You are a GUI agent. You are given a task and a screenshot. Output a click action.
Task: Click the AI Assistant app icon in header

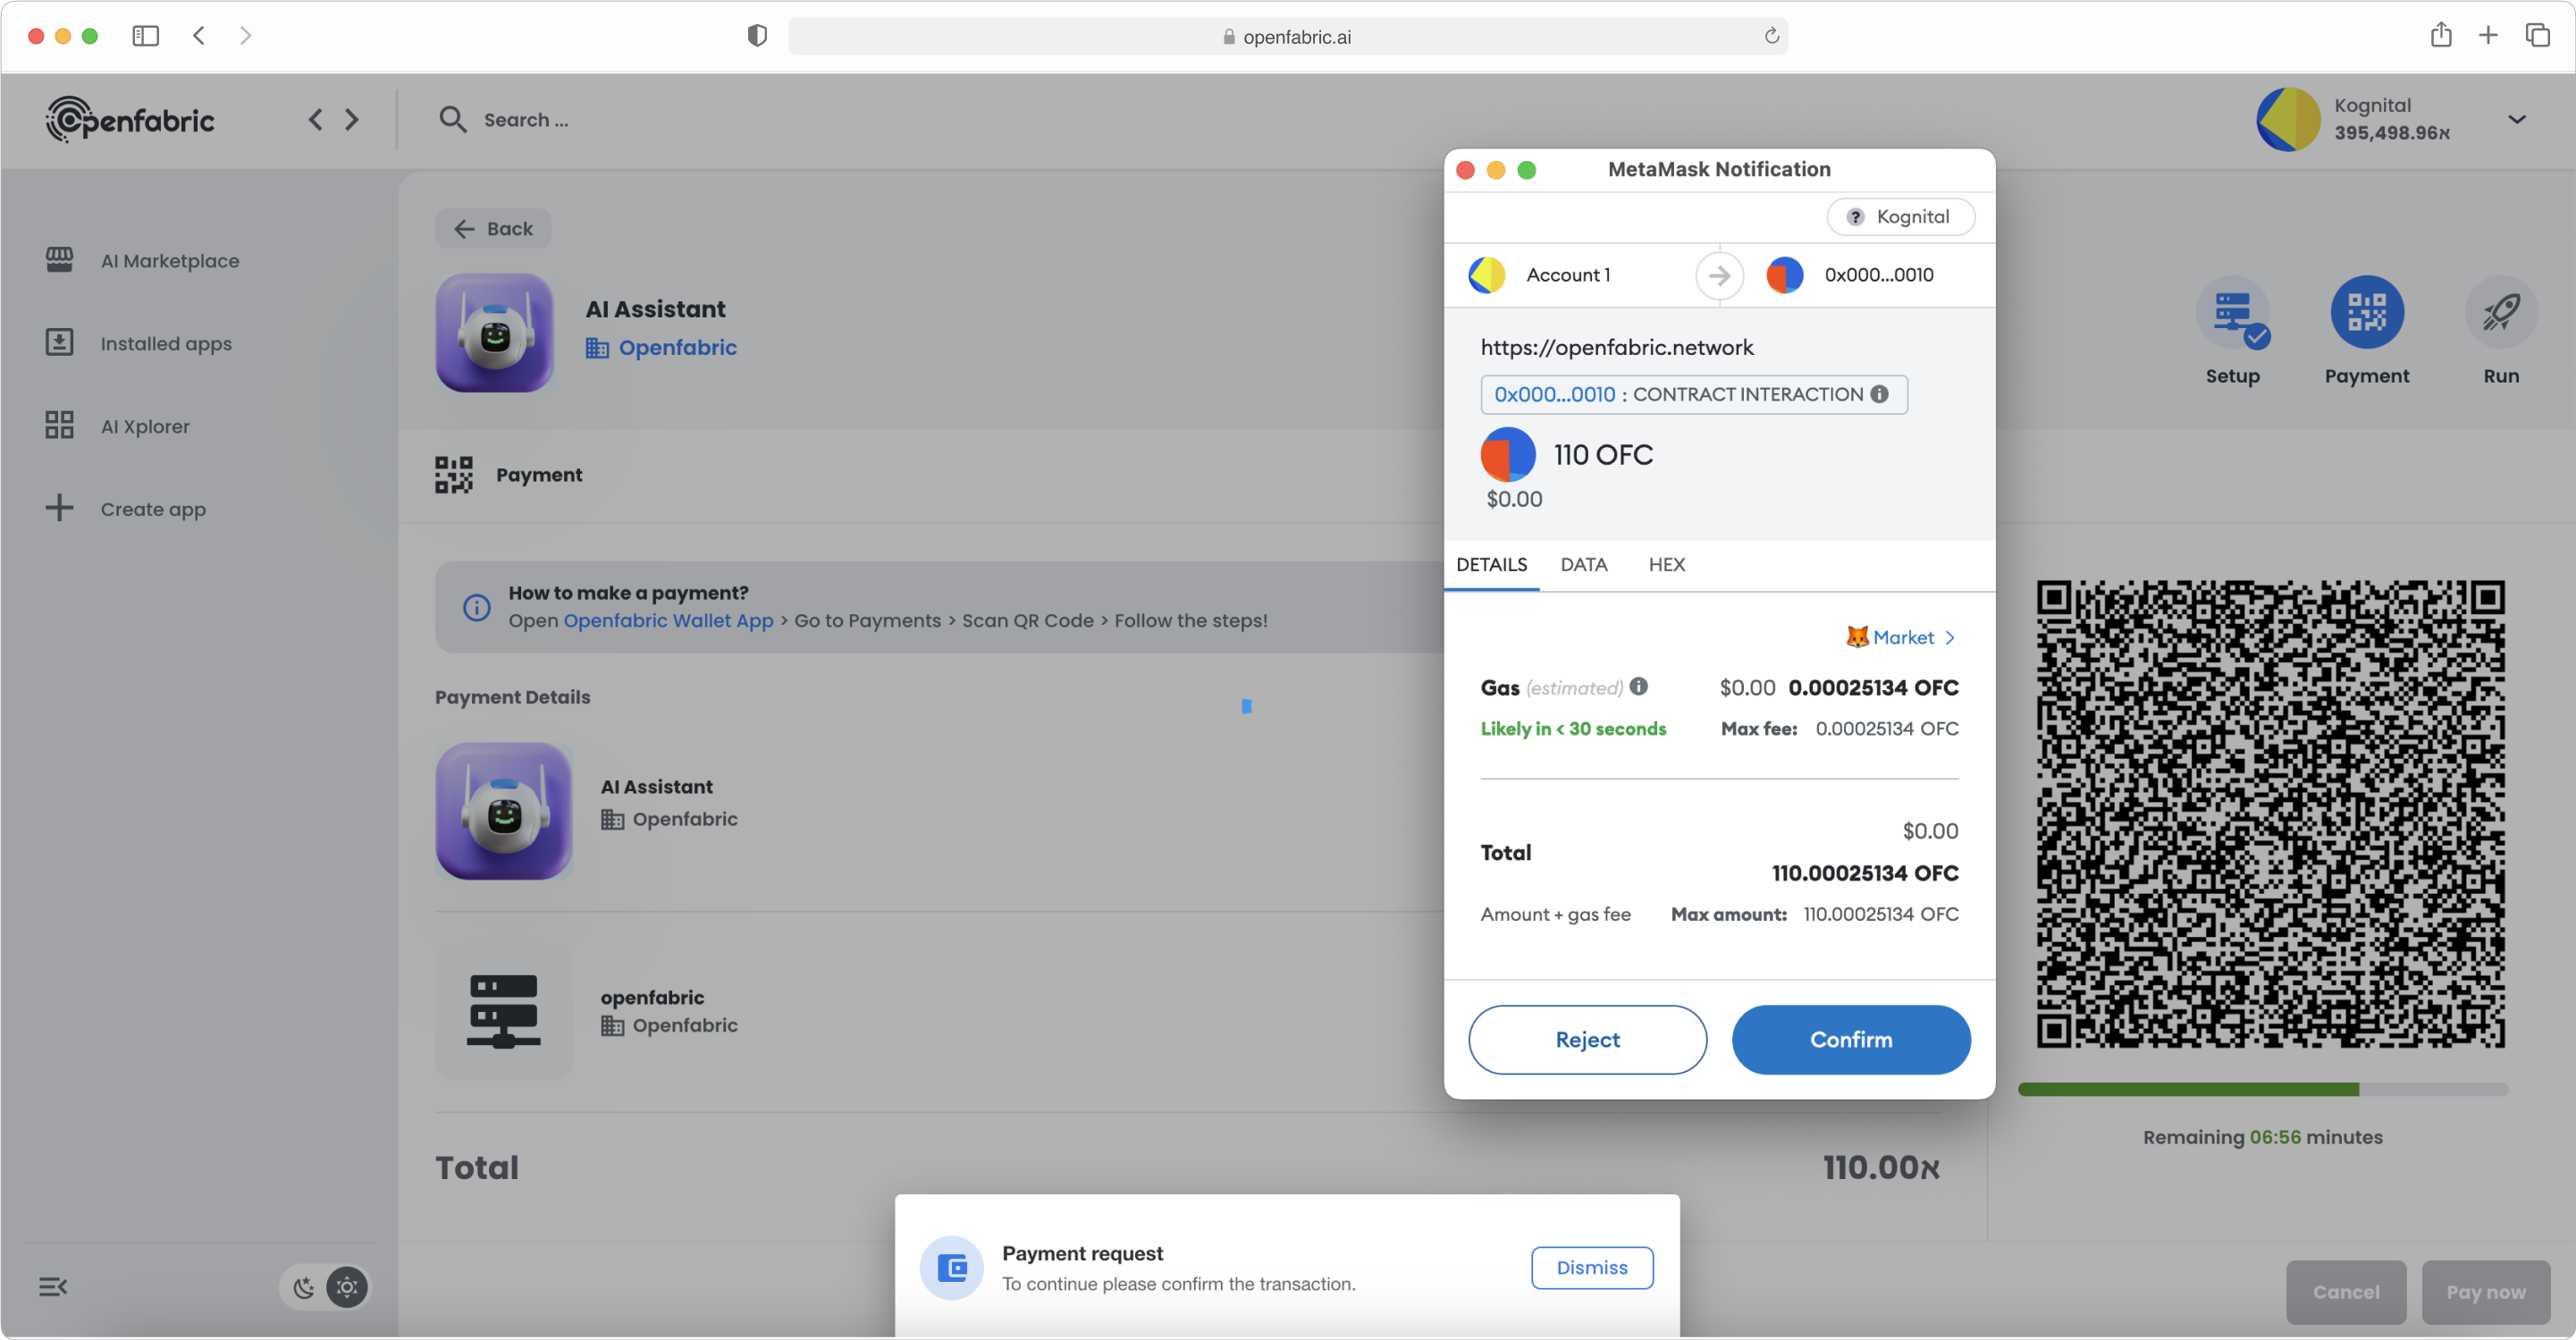(x=494, y=332)
